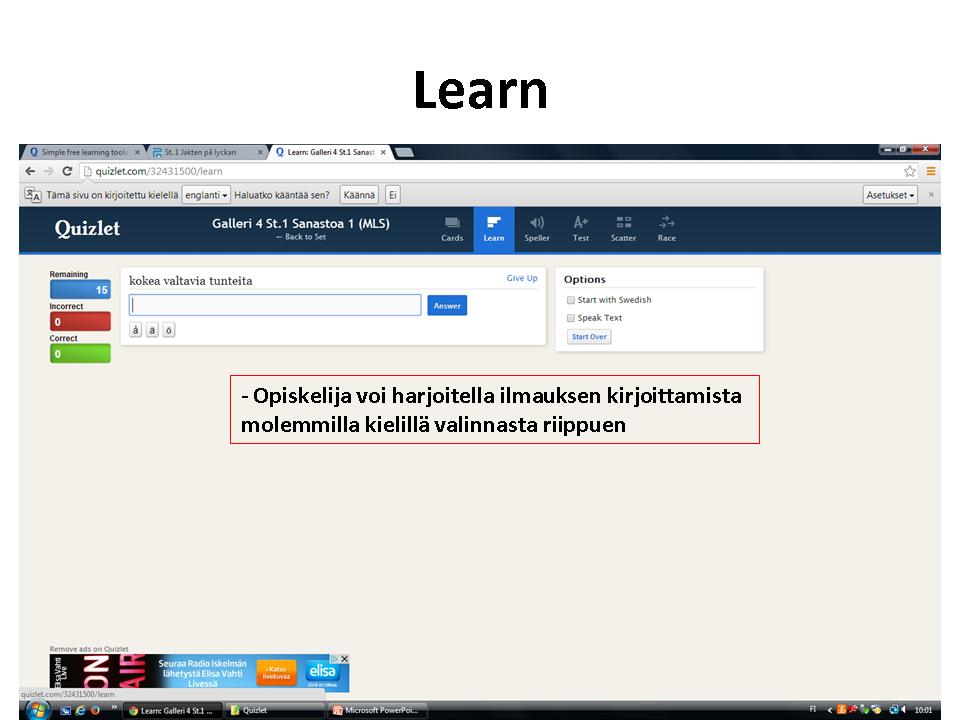Click the Start Over button
Screen dimensions: 960x720
click(589, 337)
